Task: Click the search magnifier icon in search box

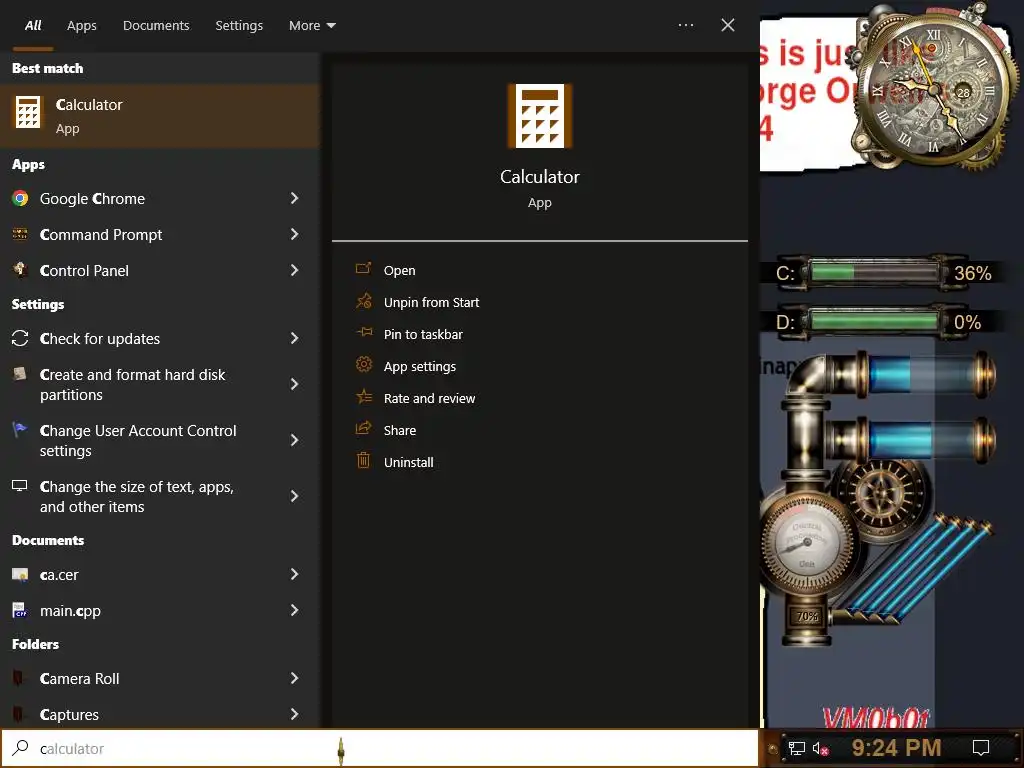Action: tap(20, 747)
